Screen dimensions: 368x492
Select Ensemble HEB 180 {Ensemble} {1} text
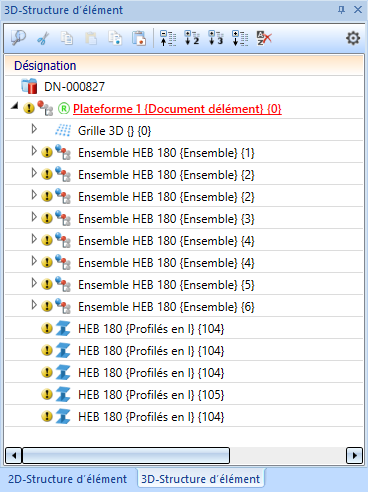pos(166,153)
